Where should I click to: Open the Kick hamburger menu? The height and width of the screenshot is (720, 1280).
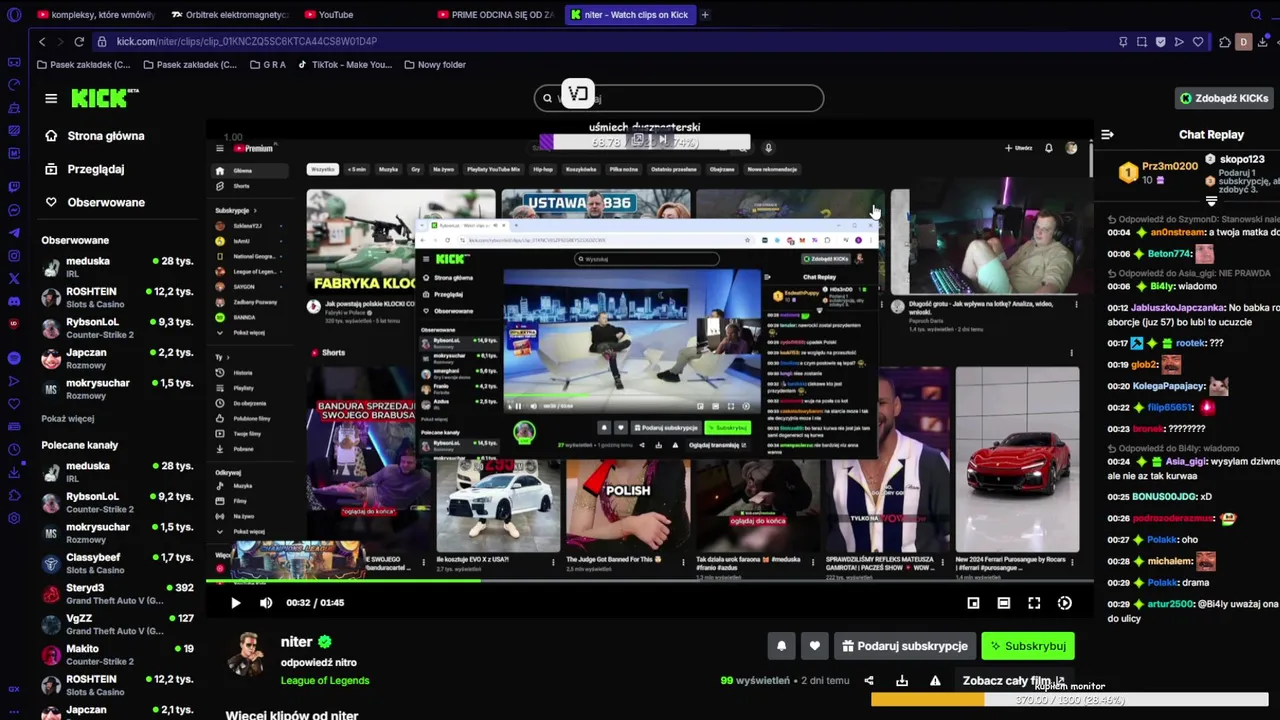(x=51, y=98)
